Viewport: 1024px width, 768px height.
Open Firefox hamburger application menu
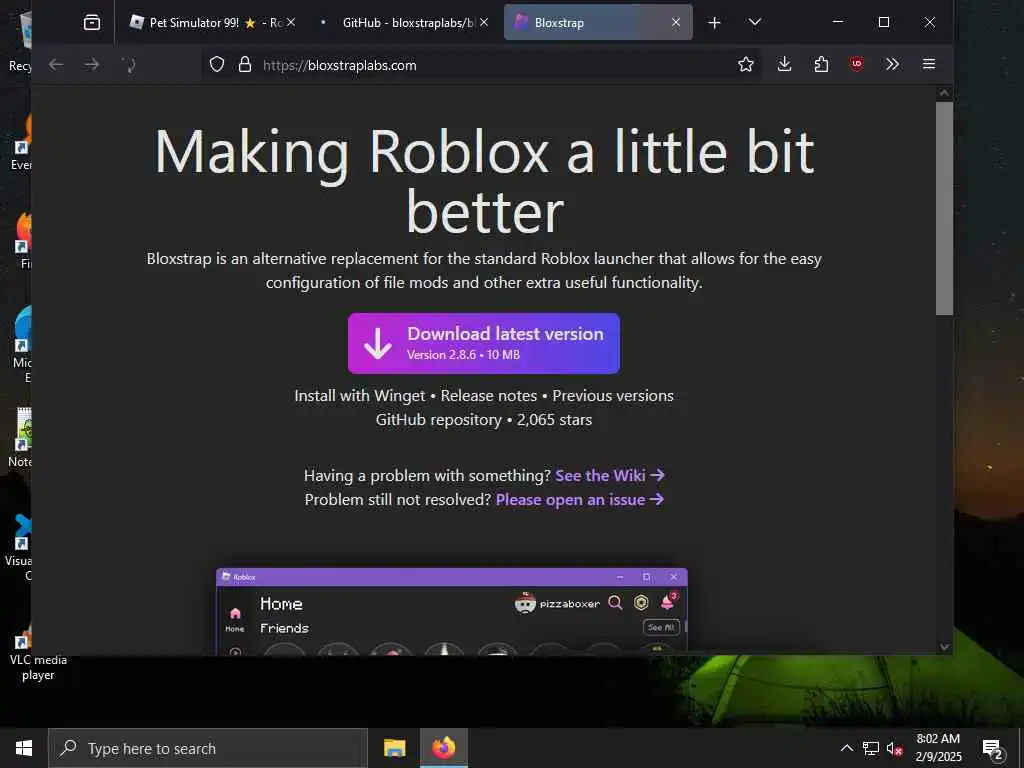929,64
